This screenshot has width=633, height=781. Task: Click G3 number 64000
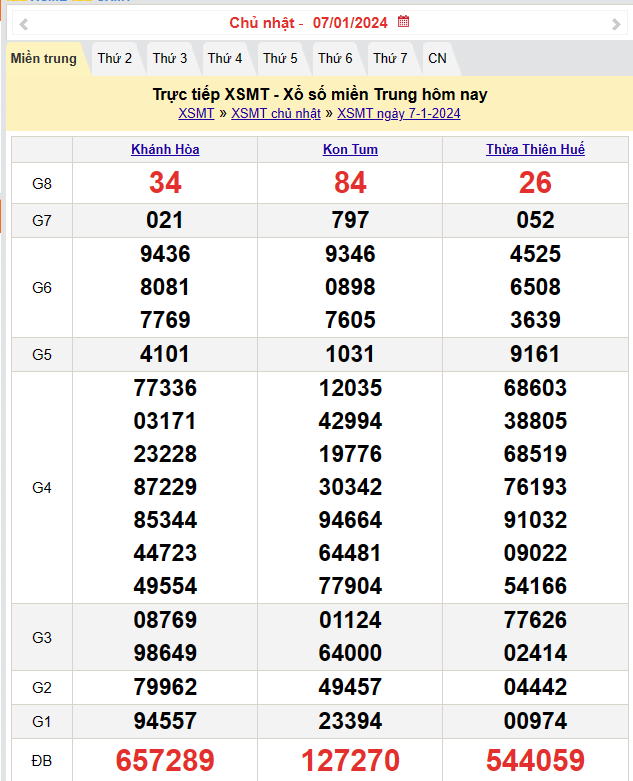[x=351, y=653]
